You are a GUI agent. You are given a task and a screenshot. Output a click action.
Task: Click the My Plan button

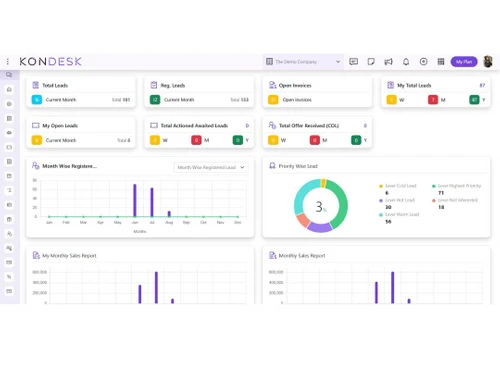[464, 62]
